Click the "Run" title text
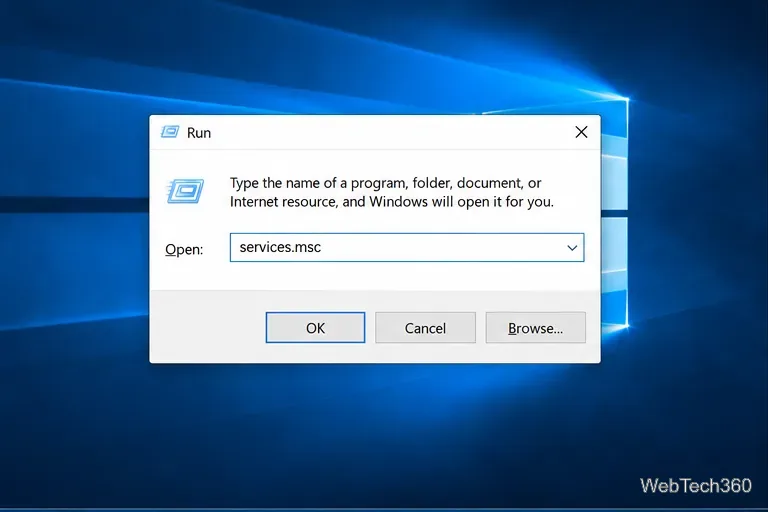Viewport: 768px width, 512px height. 199,133
